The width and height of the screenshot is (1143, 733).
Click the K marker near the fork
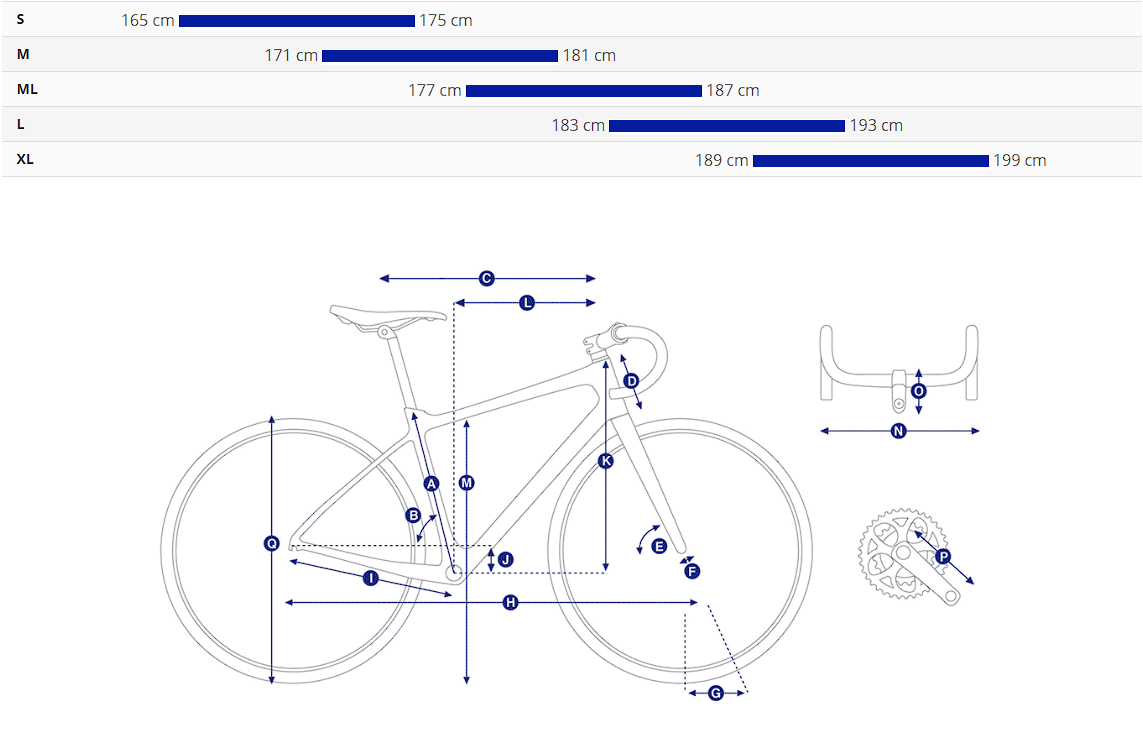coord(606,461)
